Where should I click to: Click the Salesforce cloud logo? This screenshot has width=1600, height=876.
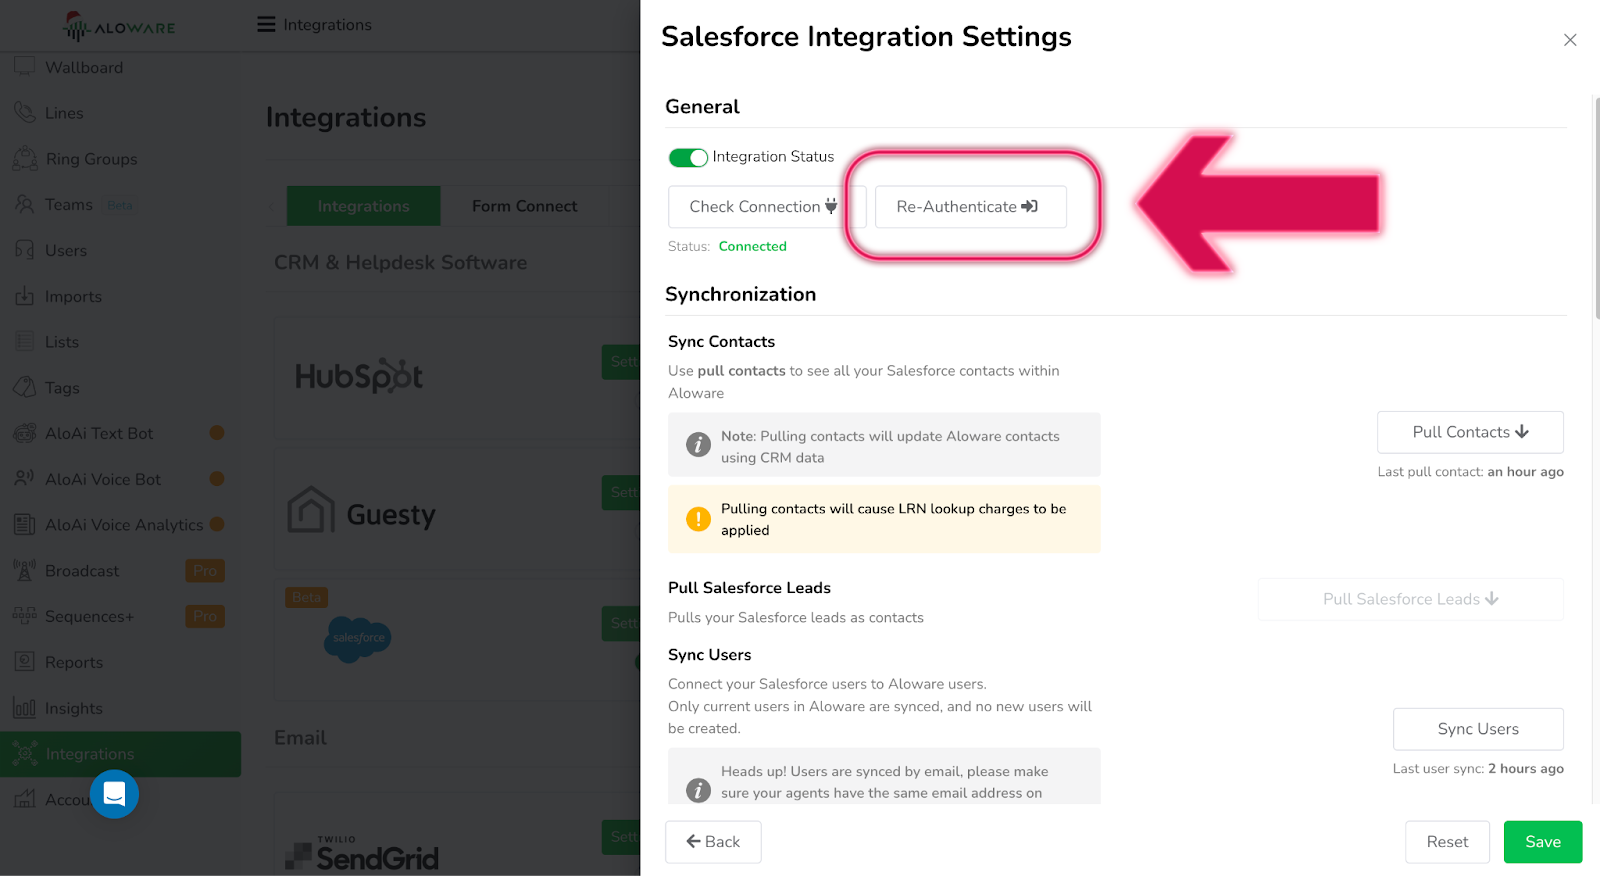point(358,639)
